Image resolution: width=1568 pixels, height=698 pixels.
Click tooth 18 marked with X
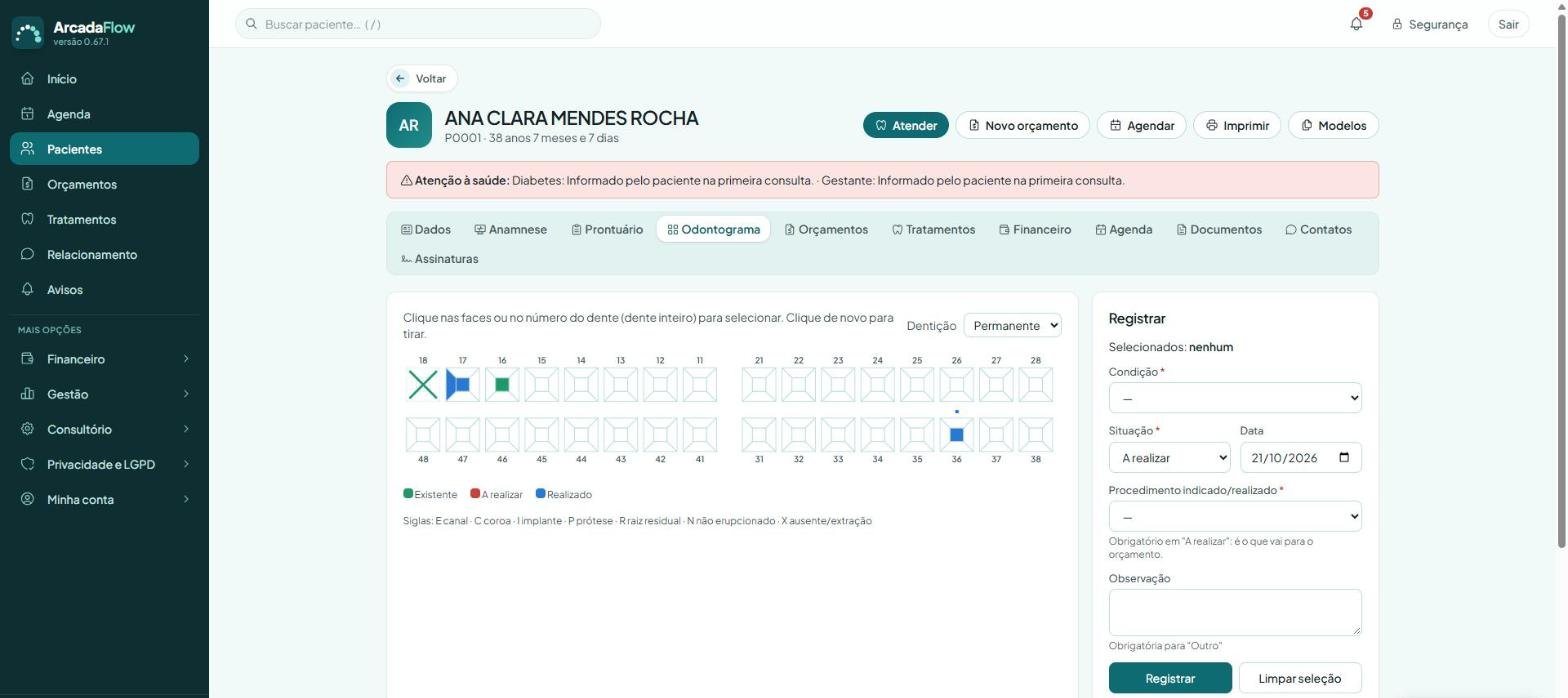coord(423,385)
